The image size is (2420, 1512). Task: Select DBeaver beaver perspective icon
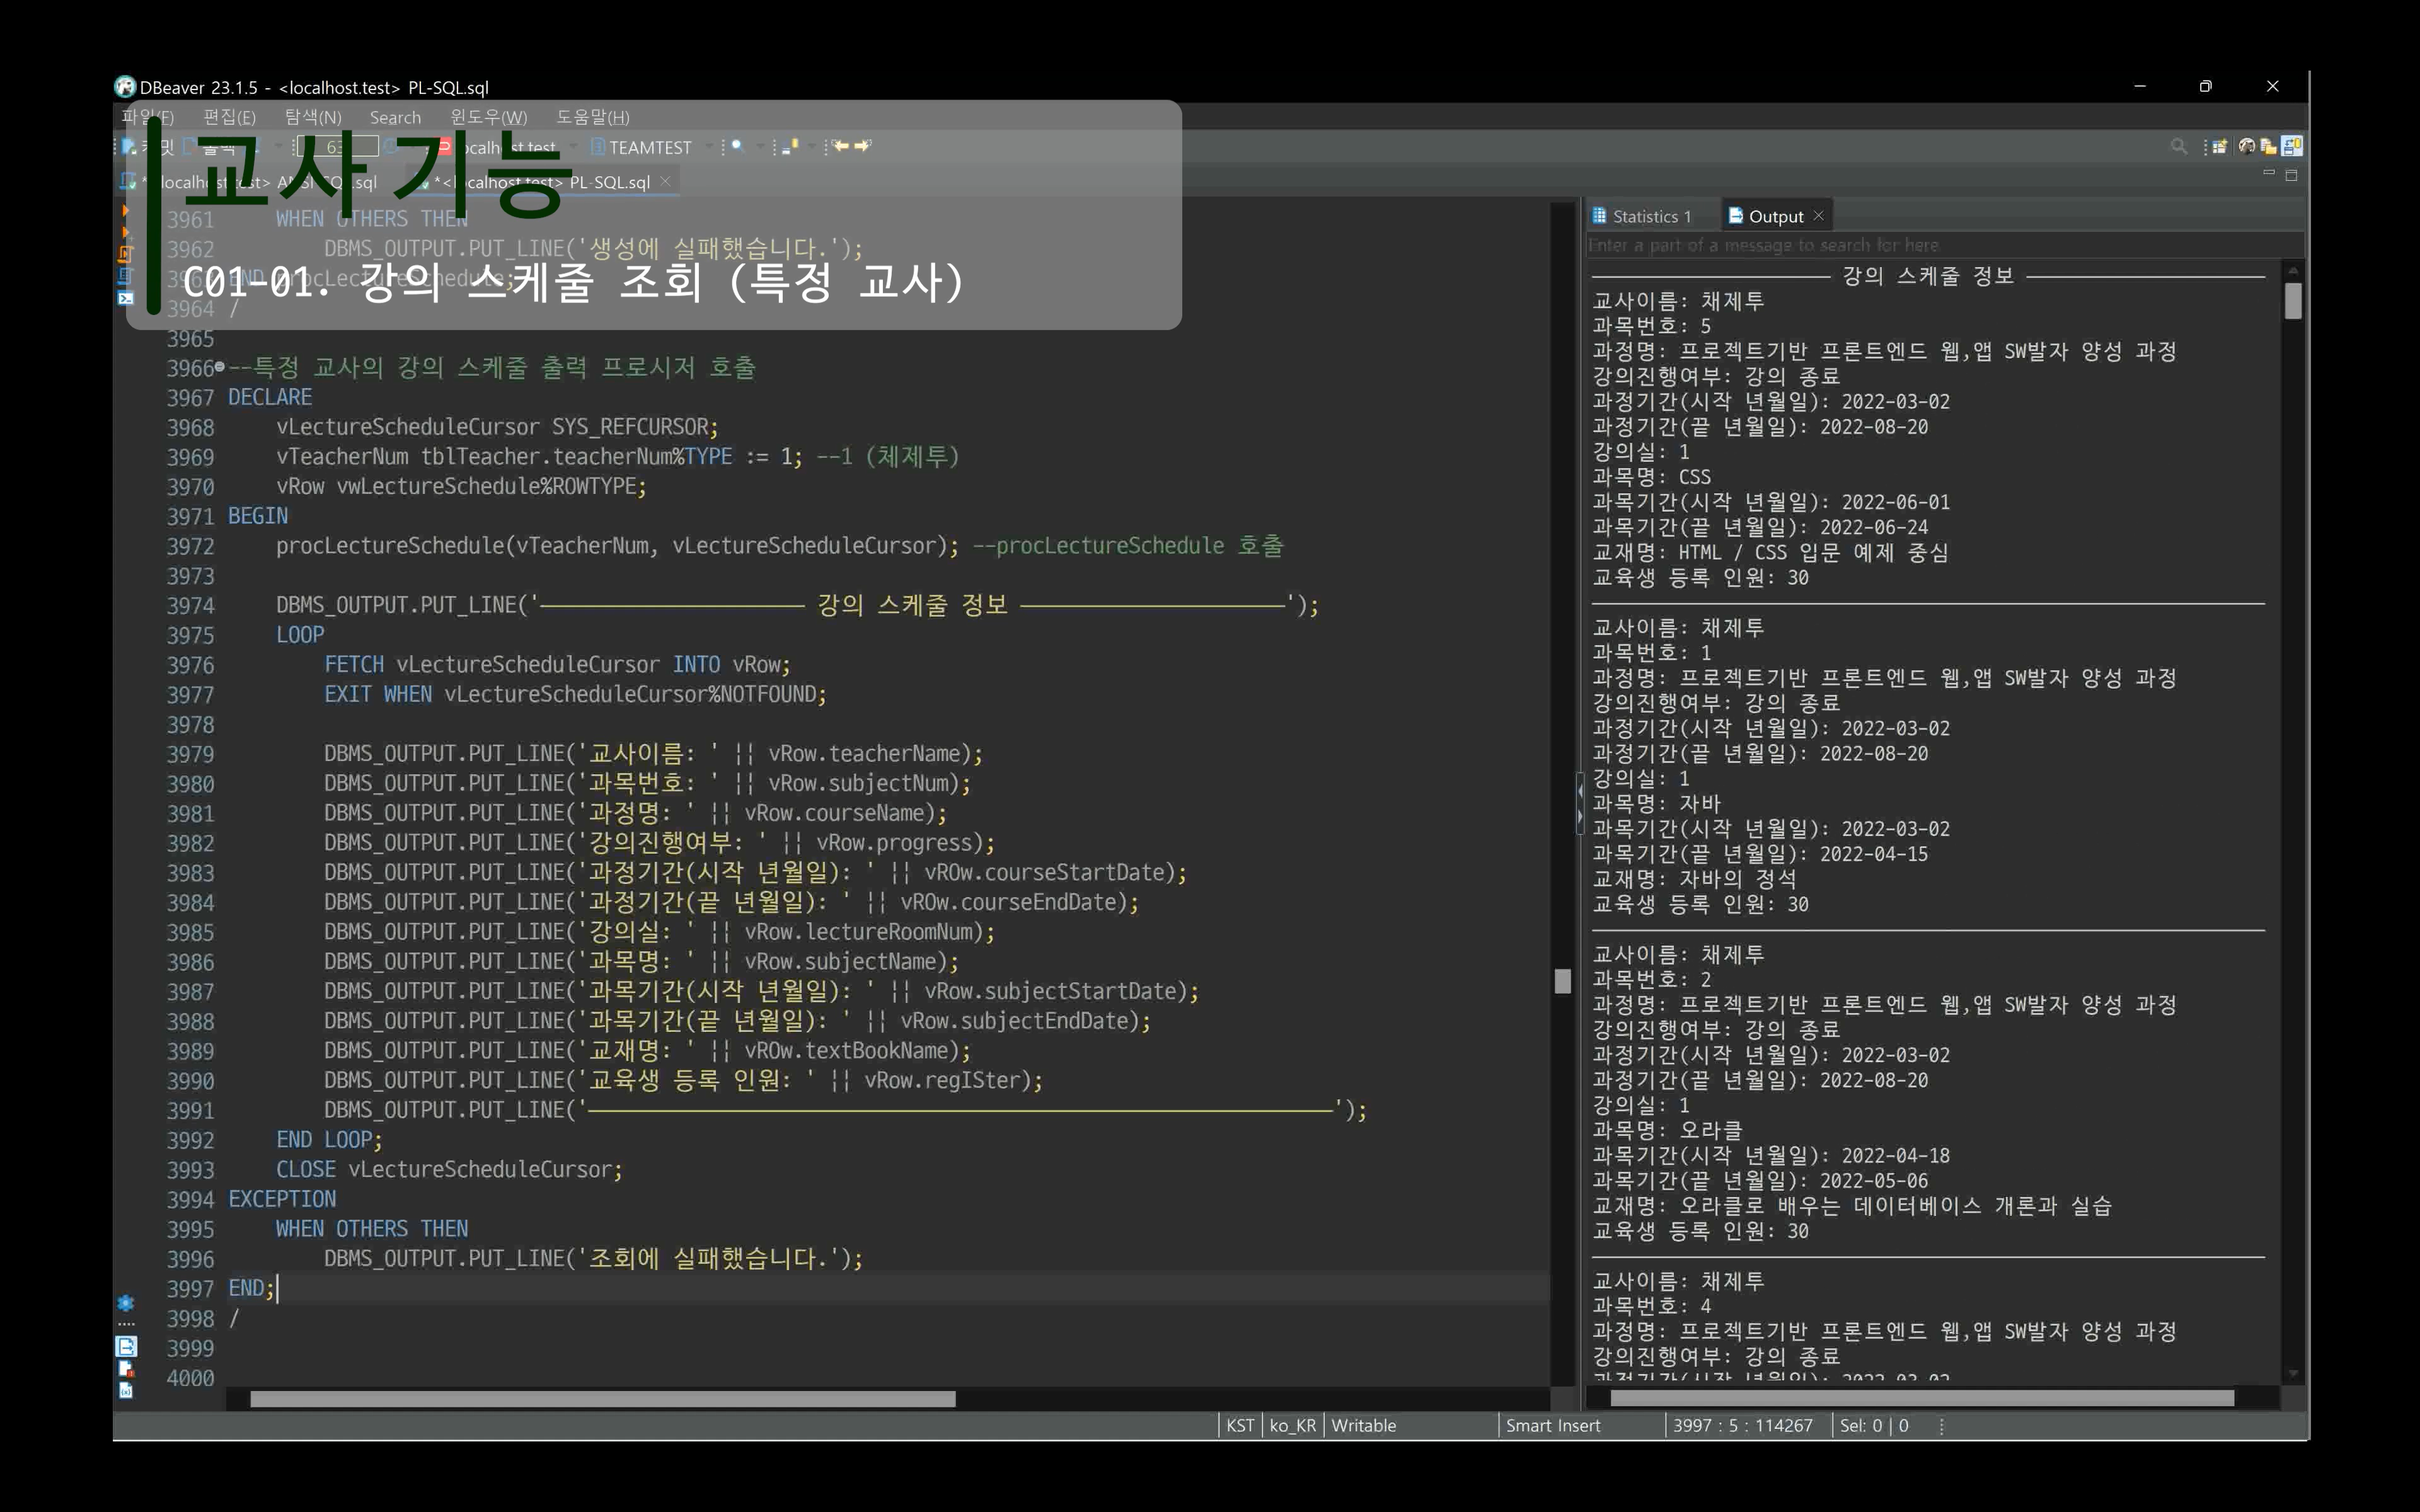(x=2247, y=147)
